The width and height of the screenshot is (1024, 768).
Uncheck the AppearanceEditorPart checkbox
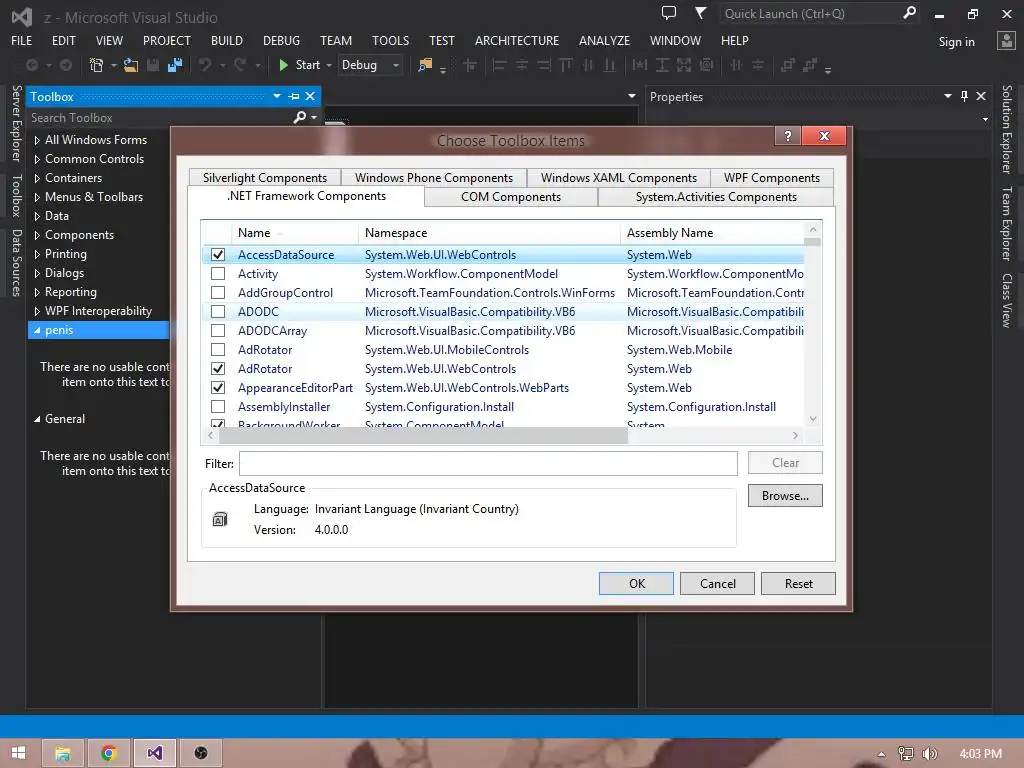tap(218, 387)
